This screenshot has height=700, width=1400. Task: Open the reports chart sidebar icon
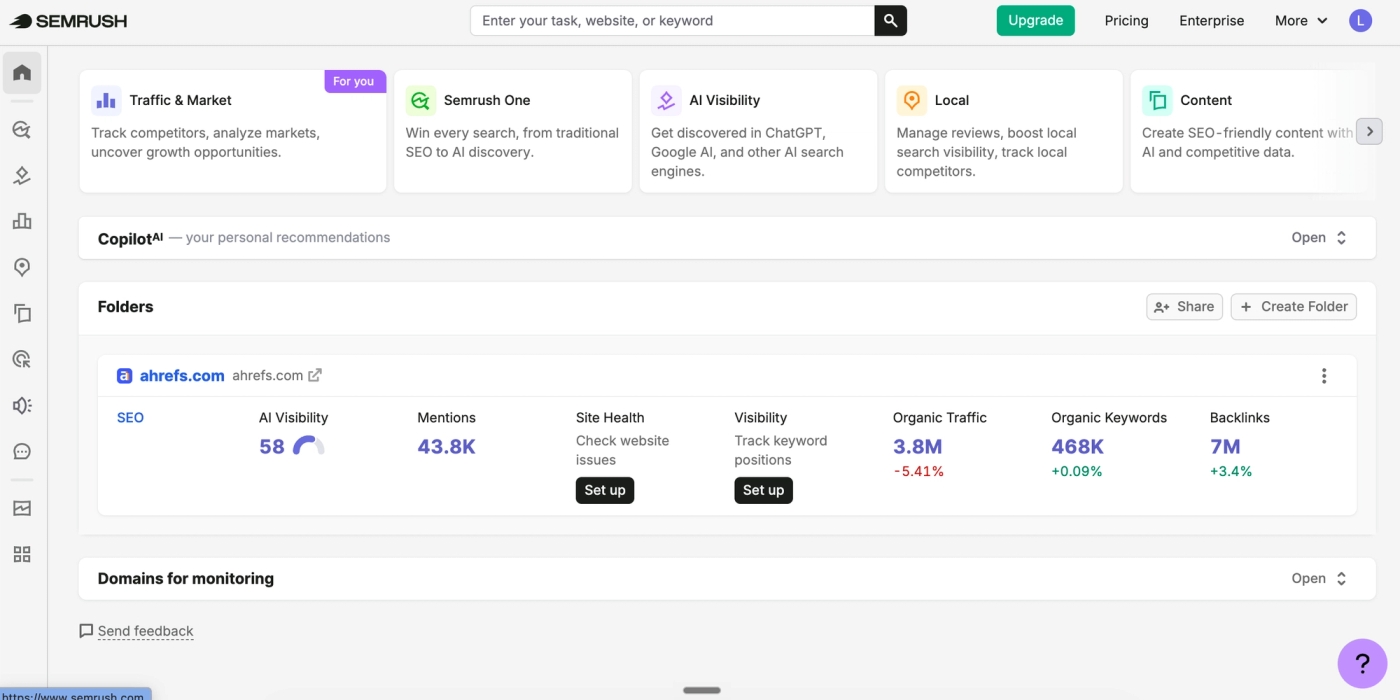[22, 508]
